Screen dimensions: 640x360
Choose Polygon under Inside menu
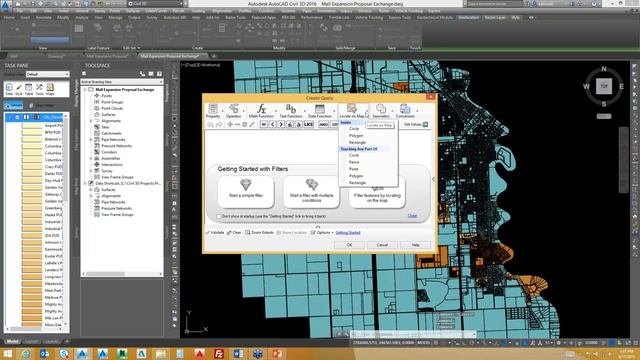(356, 136)
